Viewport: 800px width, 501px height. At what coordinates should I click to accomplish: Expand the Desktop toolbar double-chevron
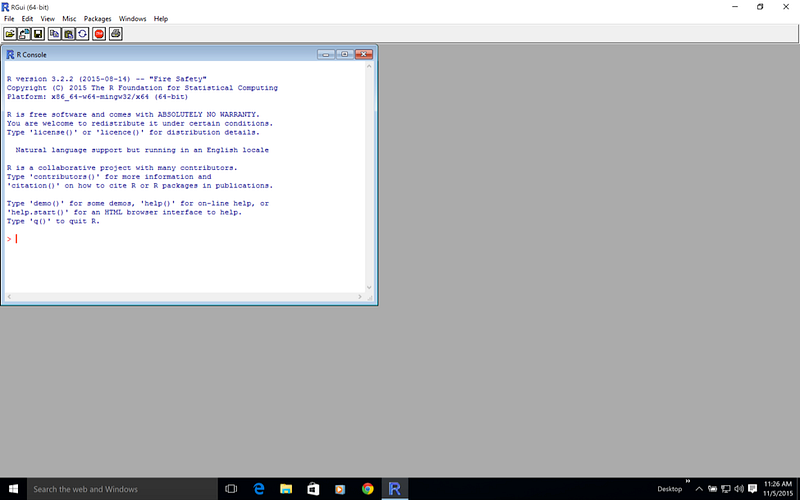tap(688, 481)
